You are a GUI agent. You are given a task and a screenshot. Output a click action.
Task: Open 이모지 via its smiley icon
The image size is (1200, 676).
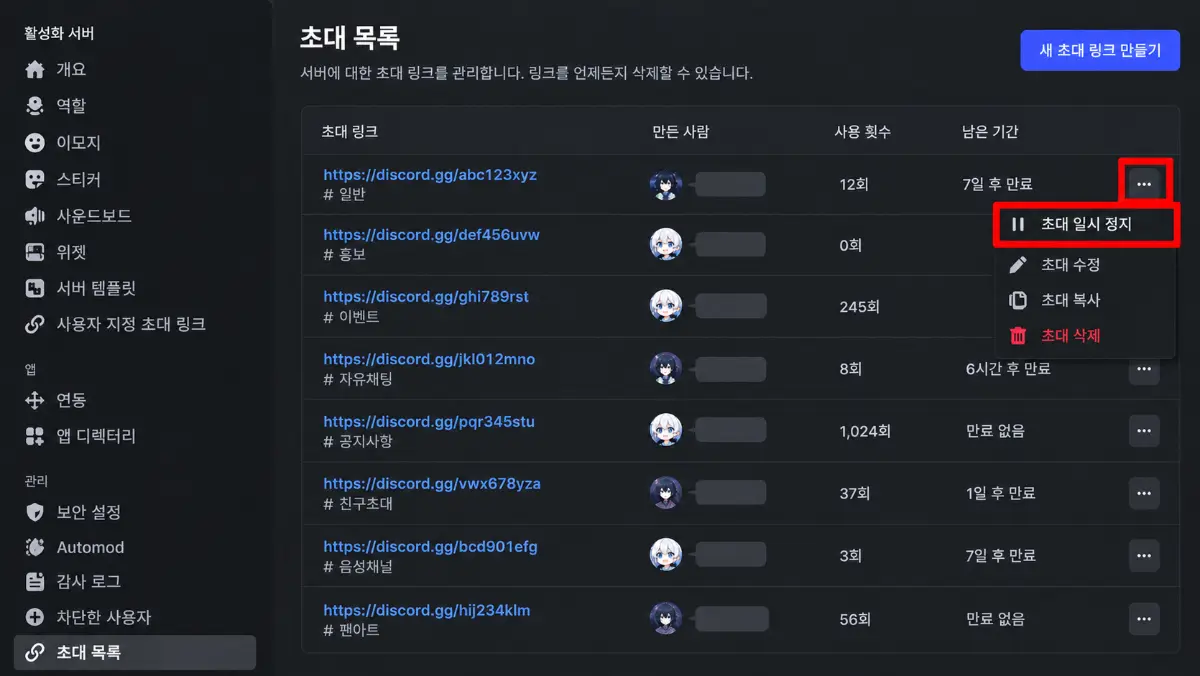click(x=35, y=143)
